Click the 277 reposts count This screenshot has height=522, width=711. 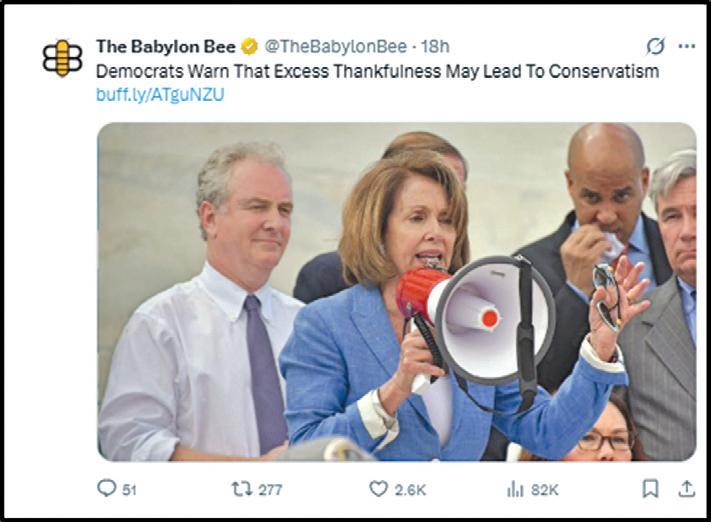pyautogui.click(x=270, y=490)
